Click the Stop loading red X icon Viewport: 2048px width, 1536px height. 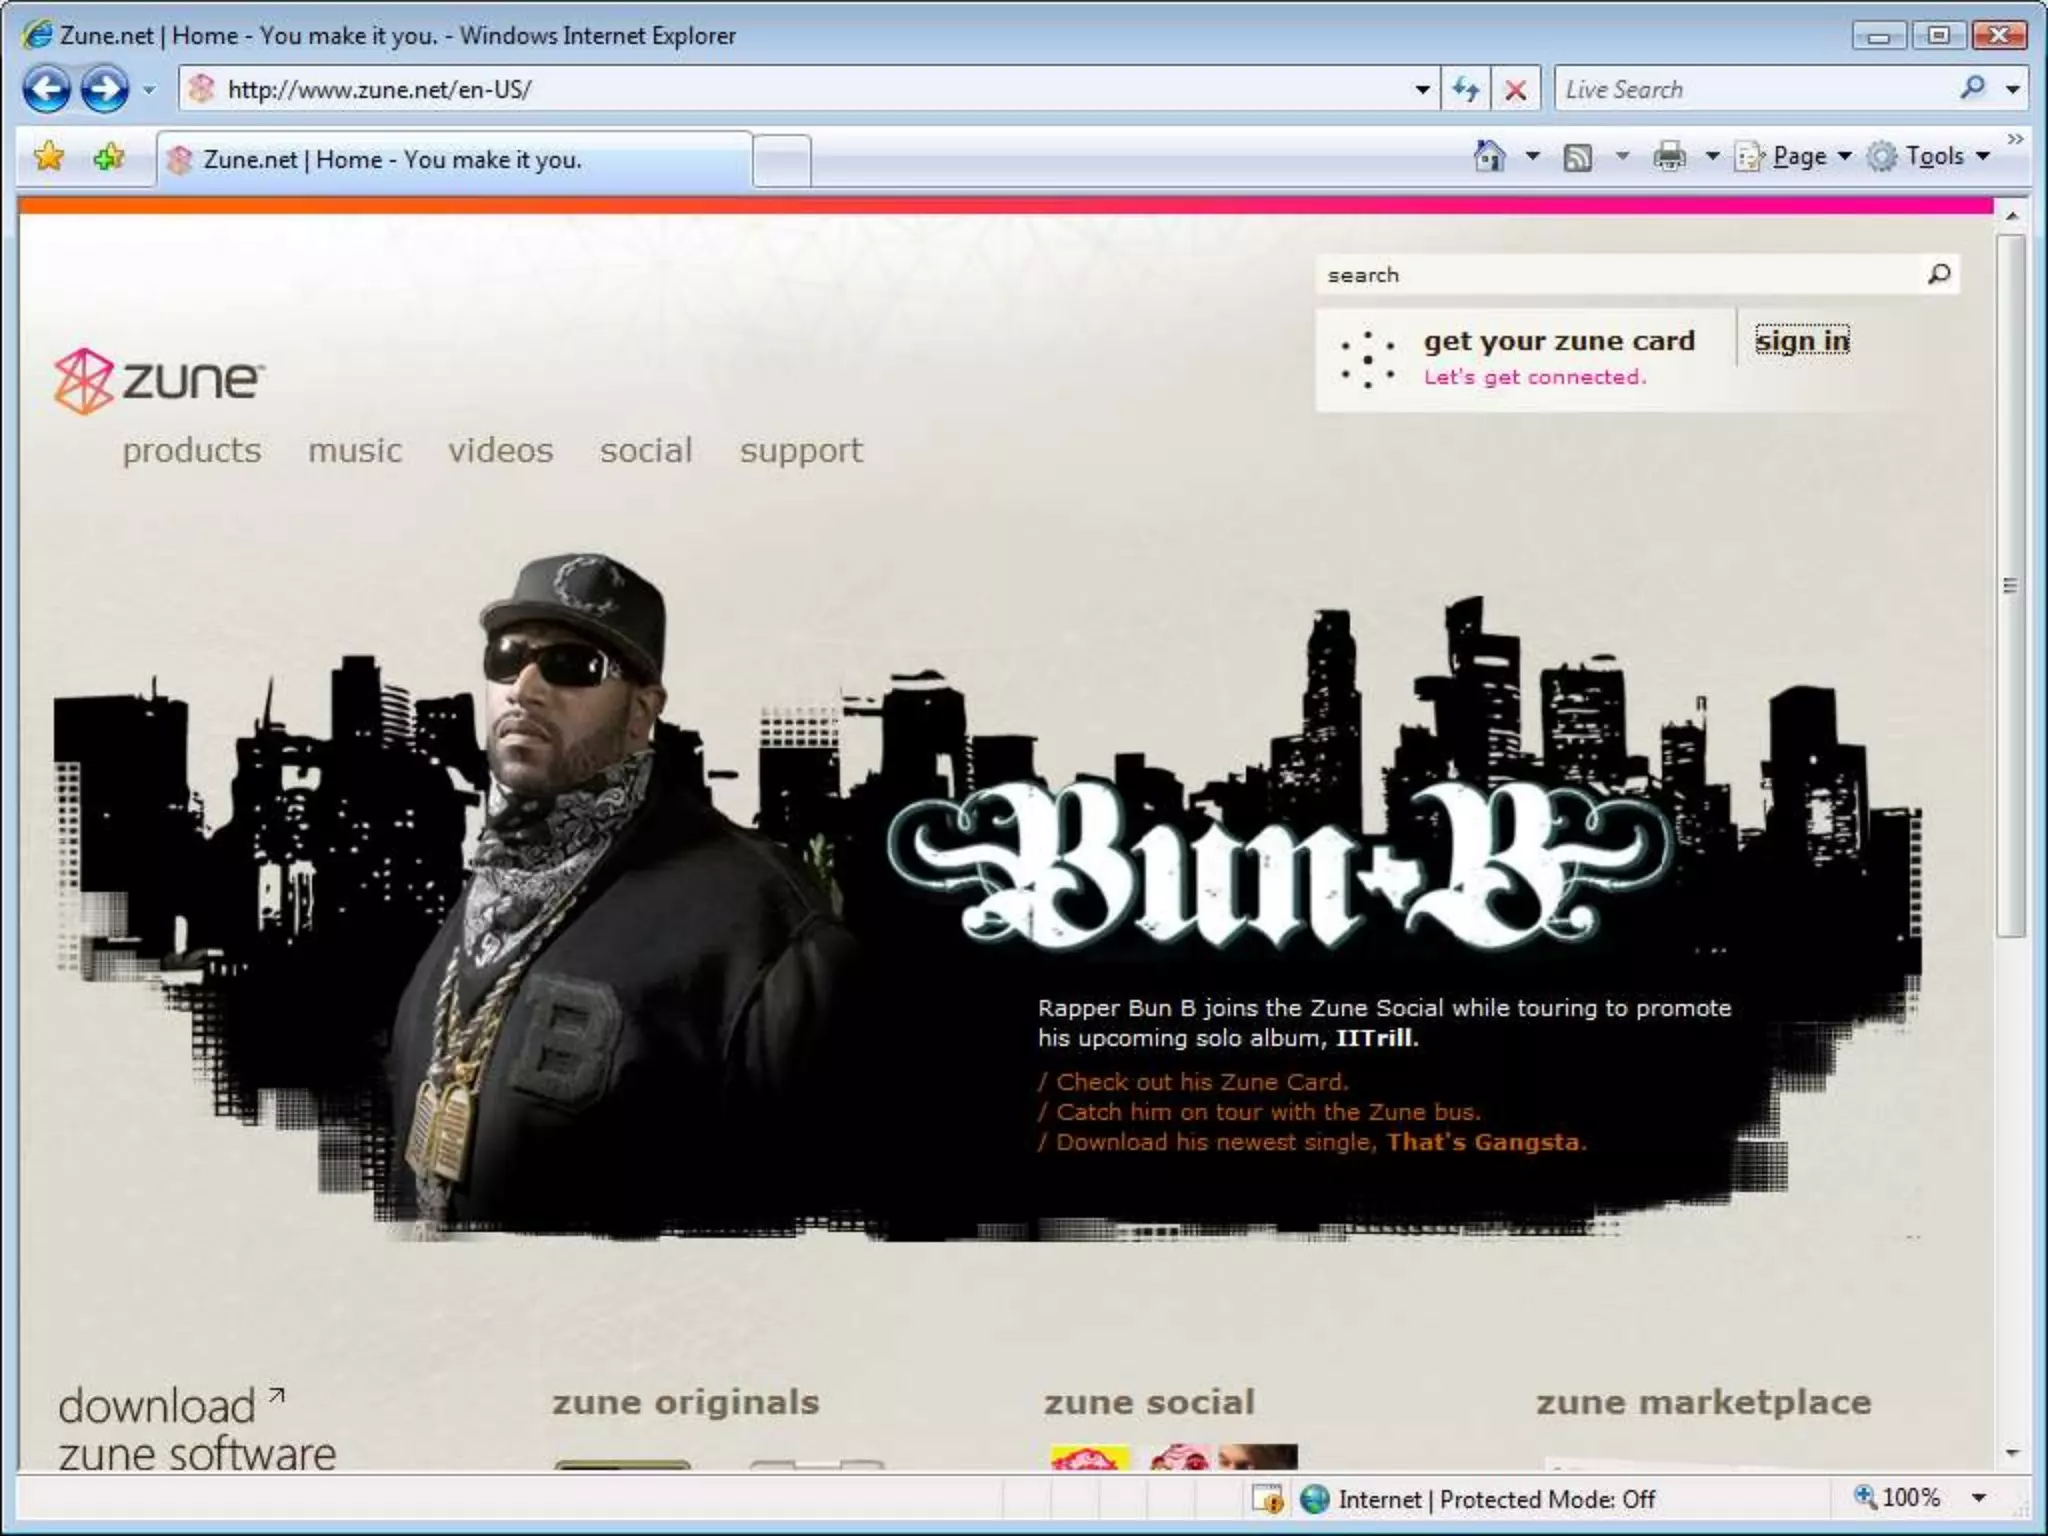coord(1515,90)
